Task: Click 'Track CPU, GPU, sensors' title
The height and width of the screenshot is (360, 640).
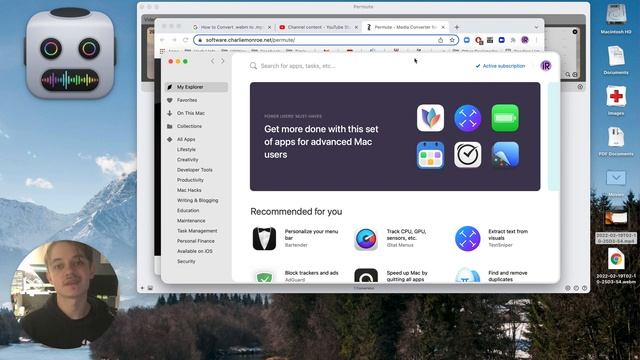Action: (407, 234)
